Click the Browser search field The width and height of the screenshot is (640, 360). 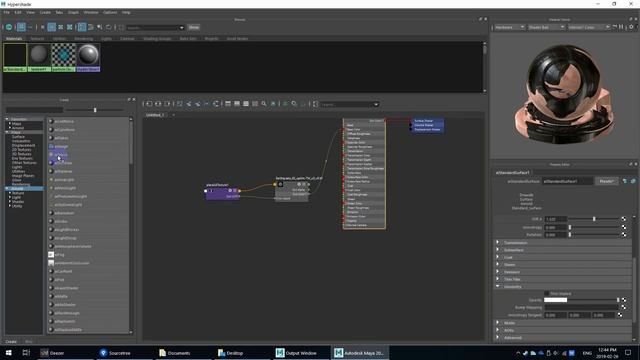tap(155, 27)
